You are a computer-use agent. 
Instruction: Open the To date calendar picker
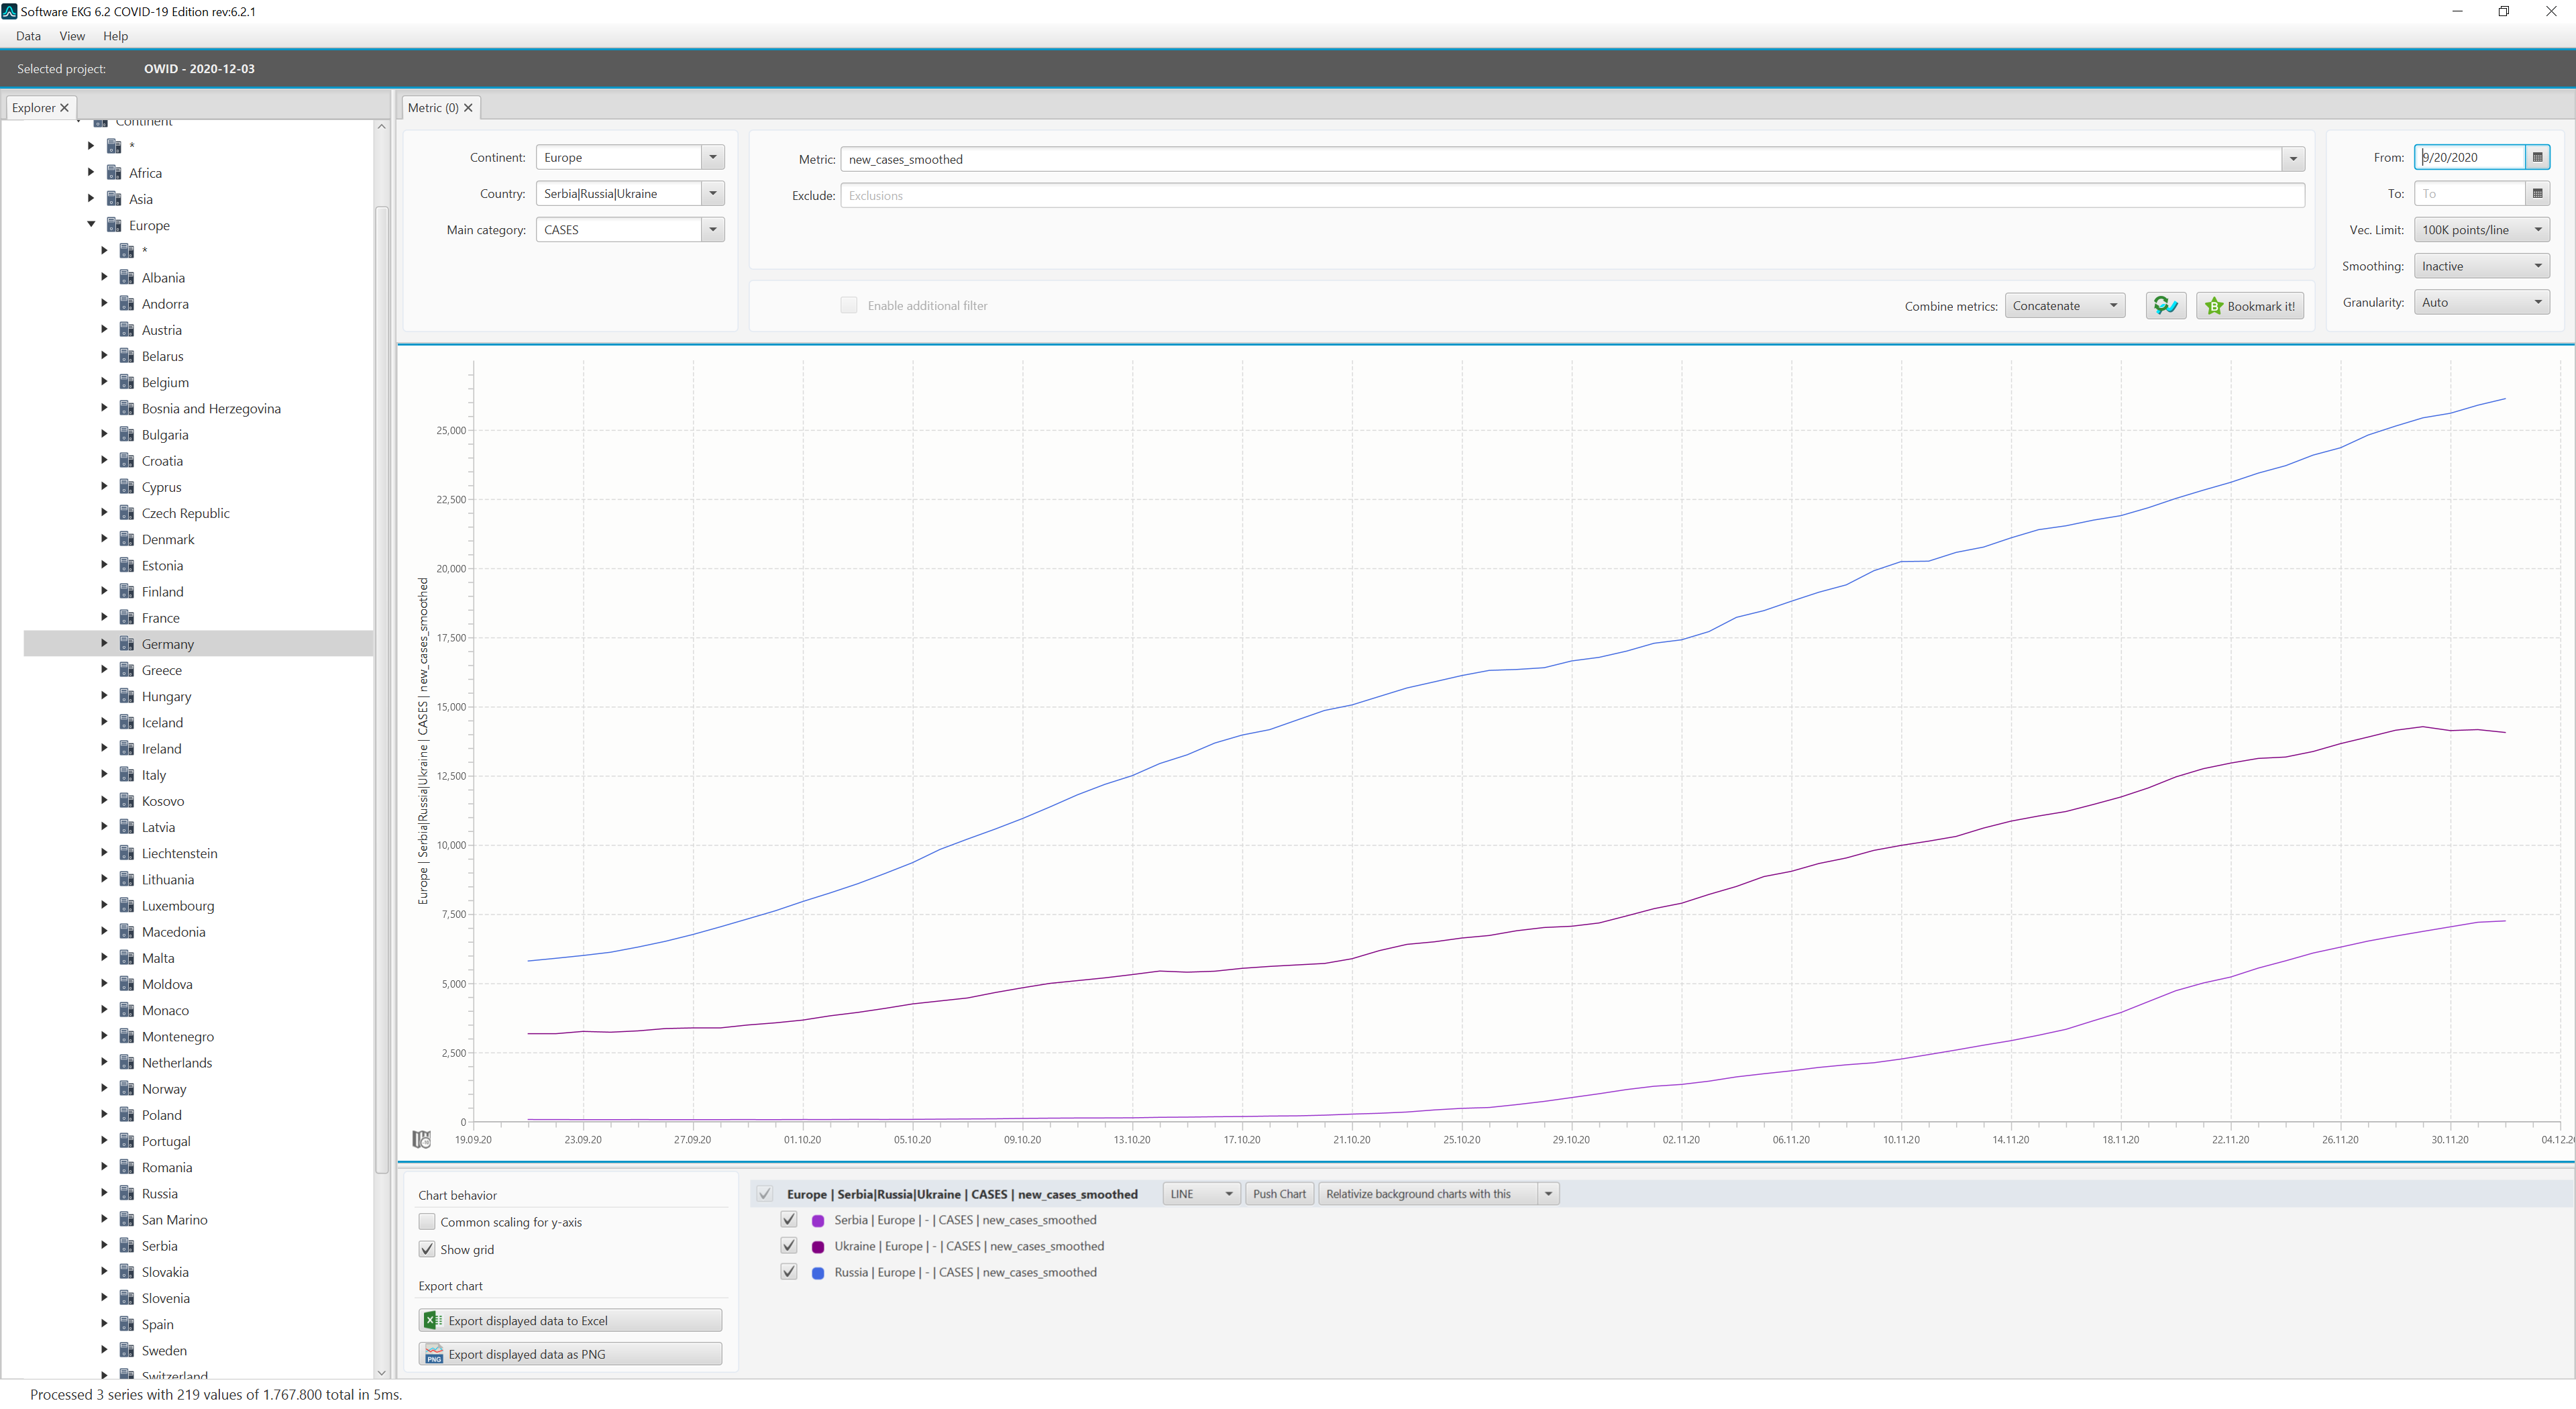tap(2537, 194)
